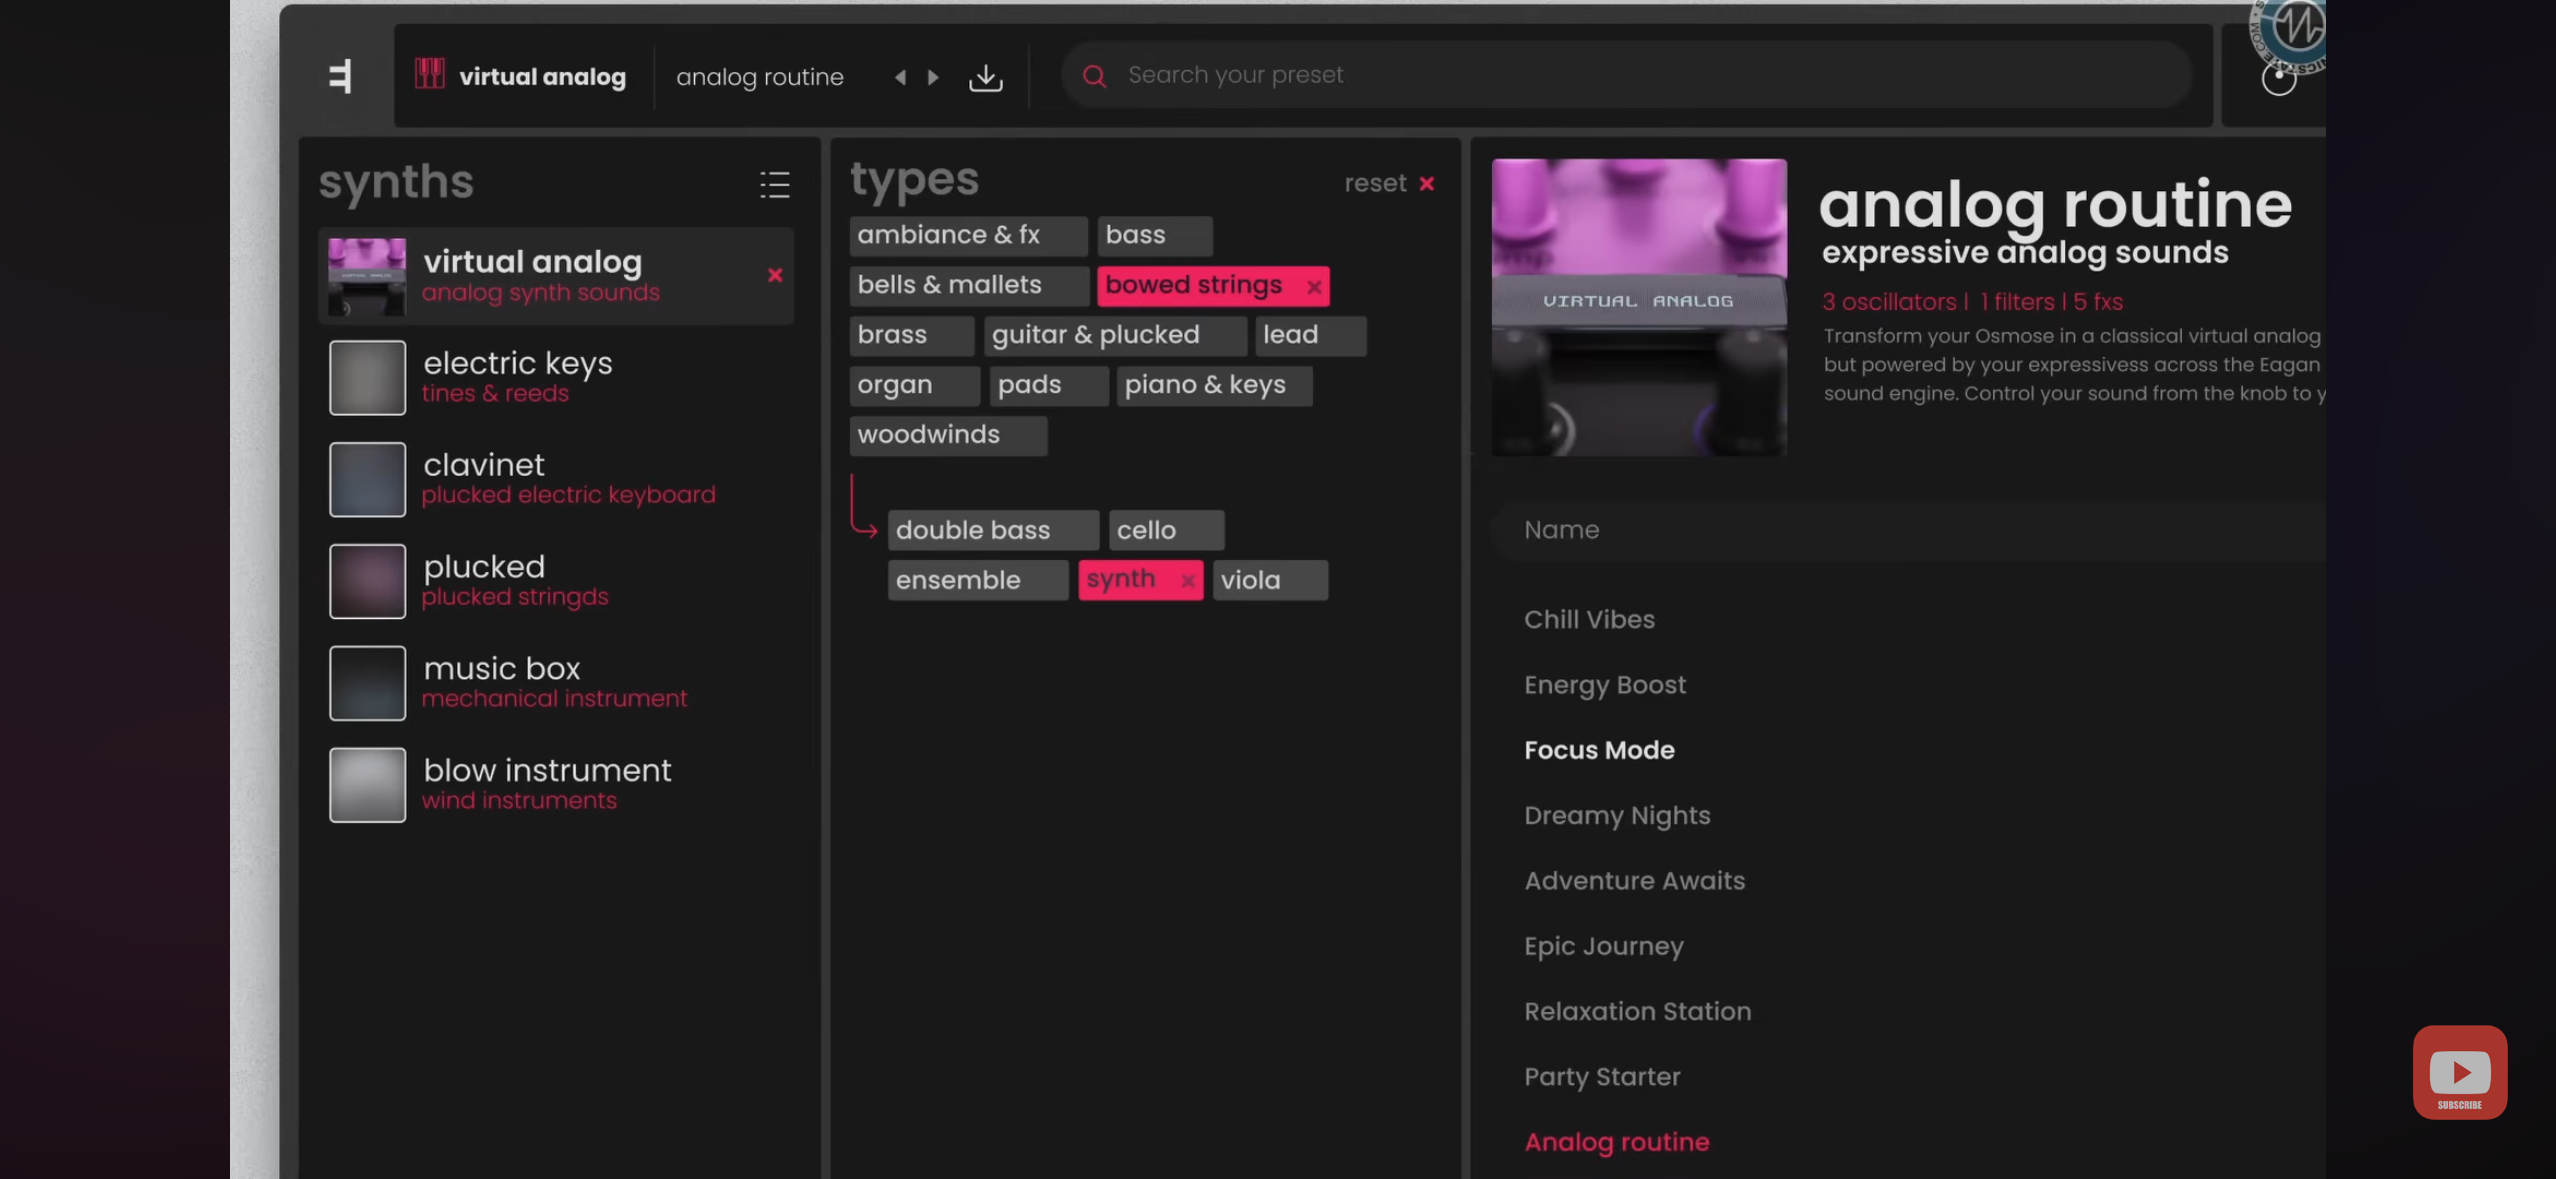
Task: Go to previous preset with left arrow
Action: click(x=900, y=77)
